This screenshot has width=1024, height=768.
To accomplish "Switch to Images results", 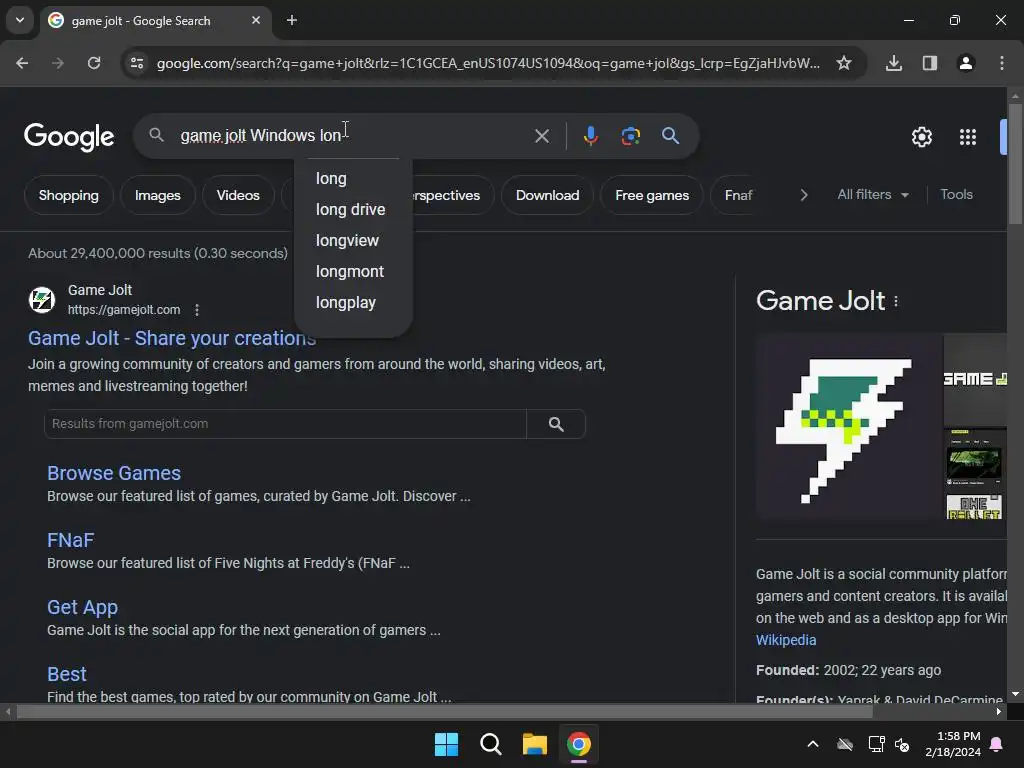I will (157, 195).
